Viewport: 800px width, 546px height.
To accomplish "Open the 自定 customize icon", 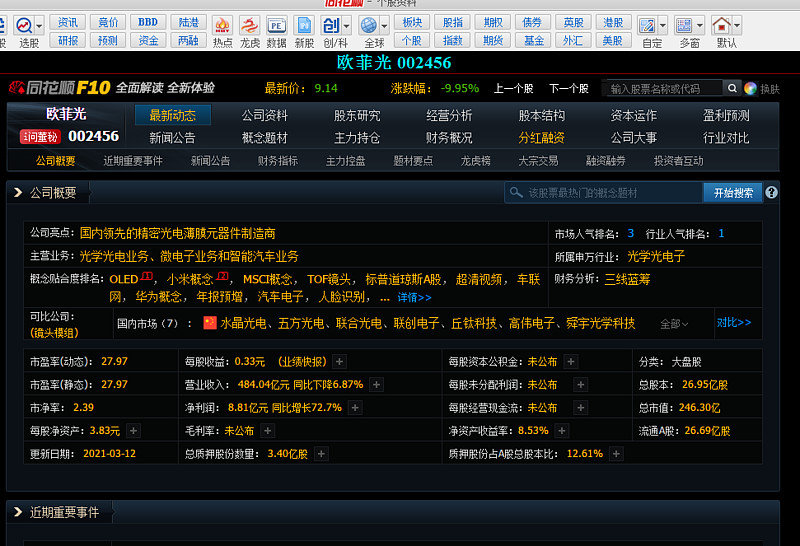I will pos(647,25).
